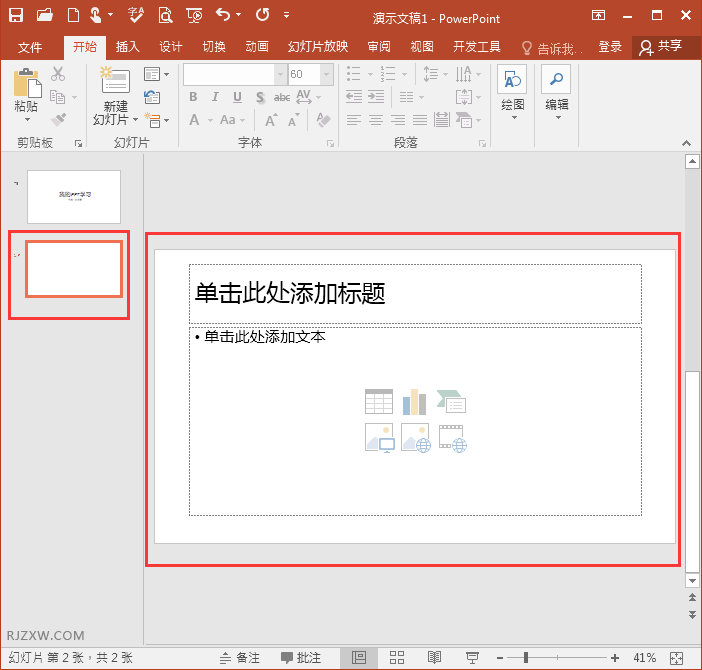Increase list indent level
This screenshot has height=670, width=702.
(376, 97)
